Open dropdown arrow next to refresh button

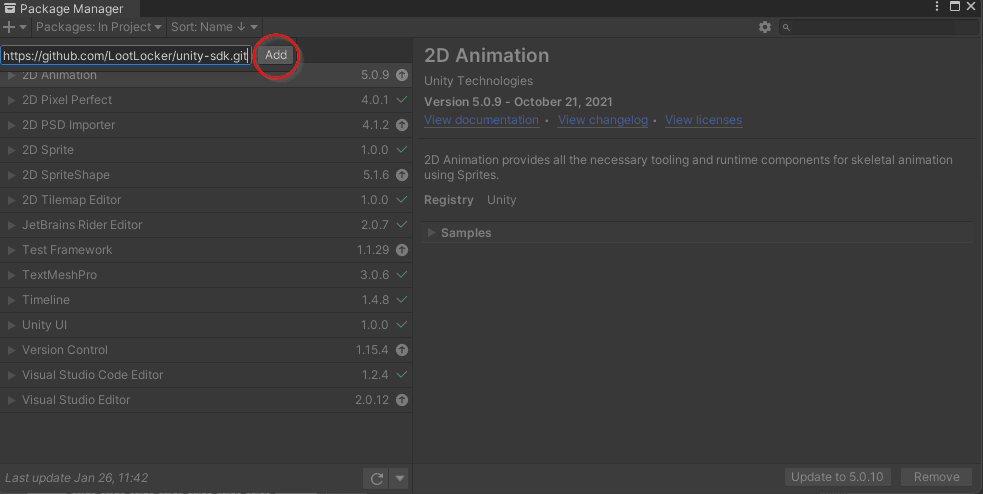click(x=399, y=478)
